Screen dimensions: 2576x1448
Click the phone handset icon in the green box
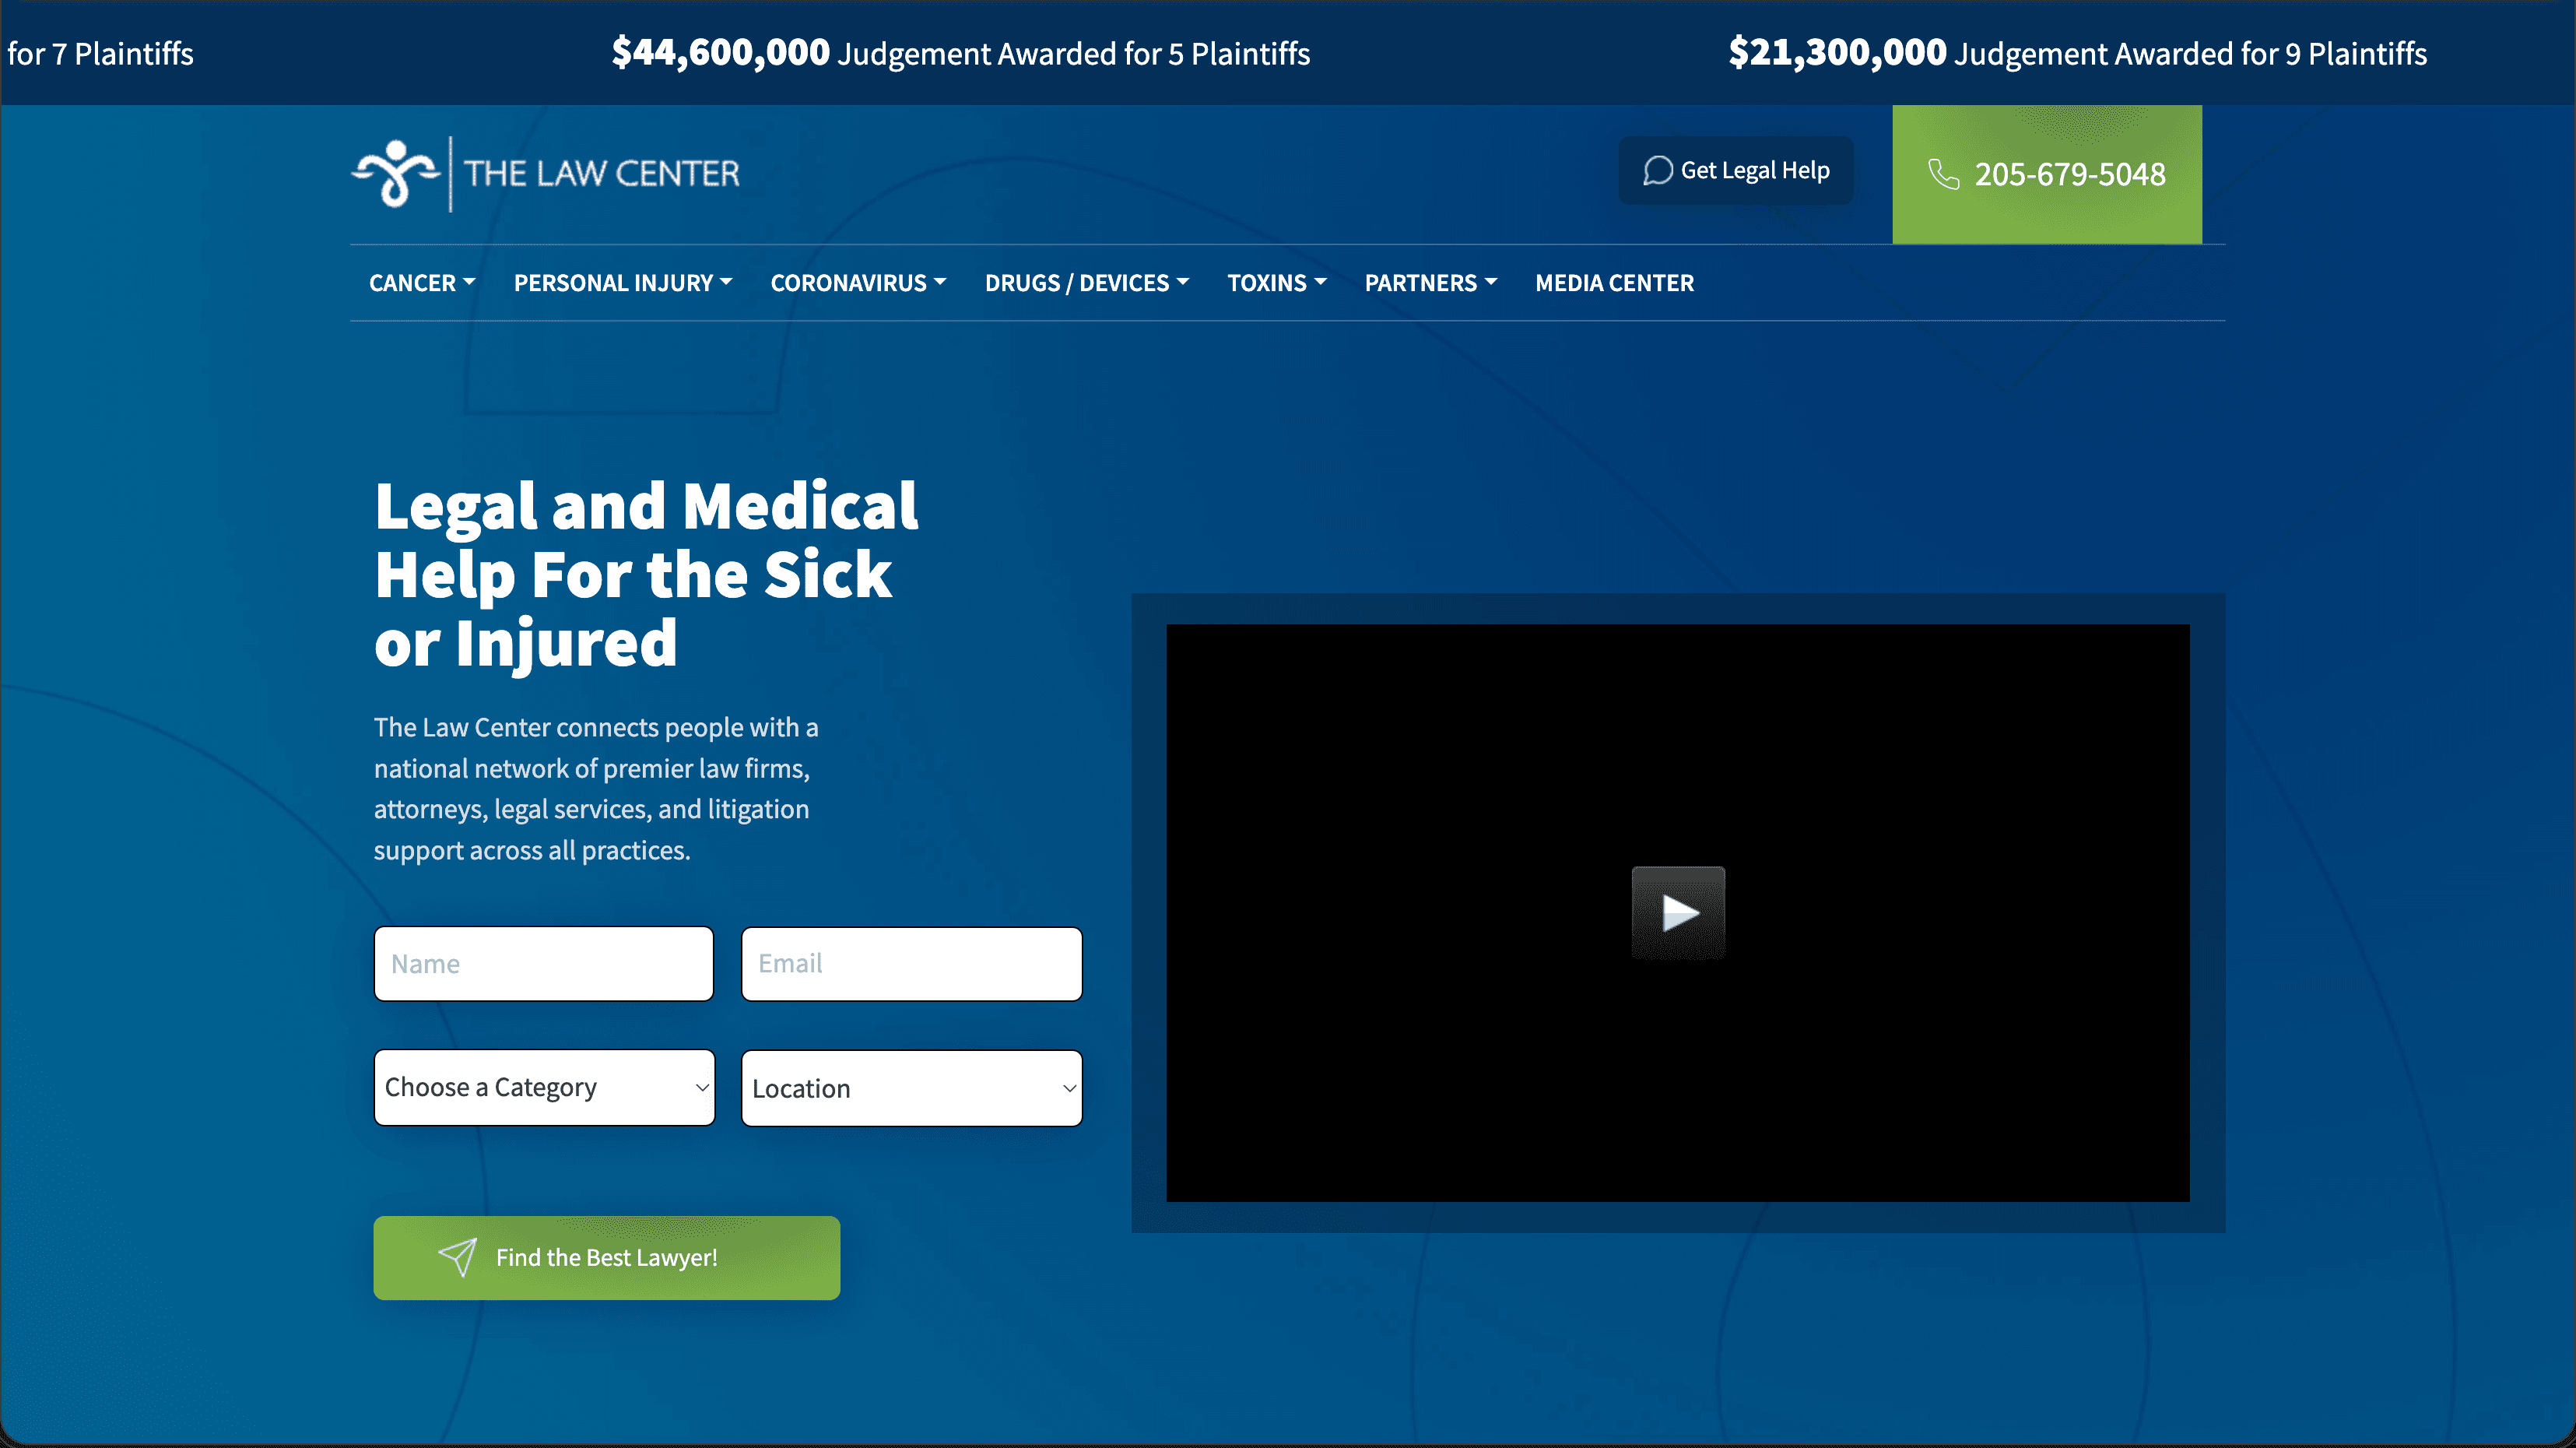coord(1943,174)
